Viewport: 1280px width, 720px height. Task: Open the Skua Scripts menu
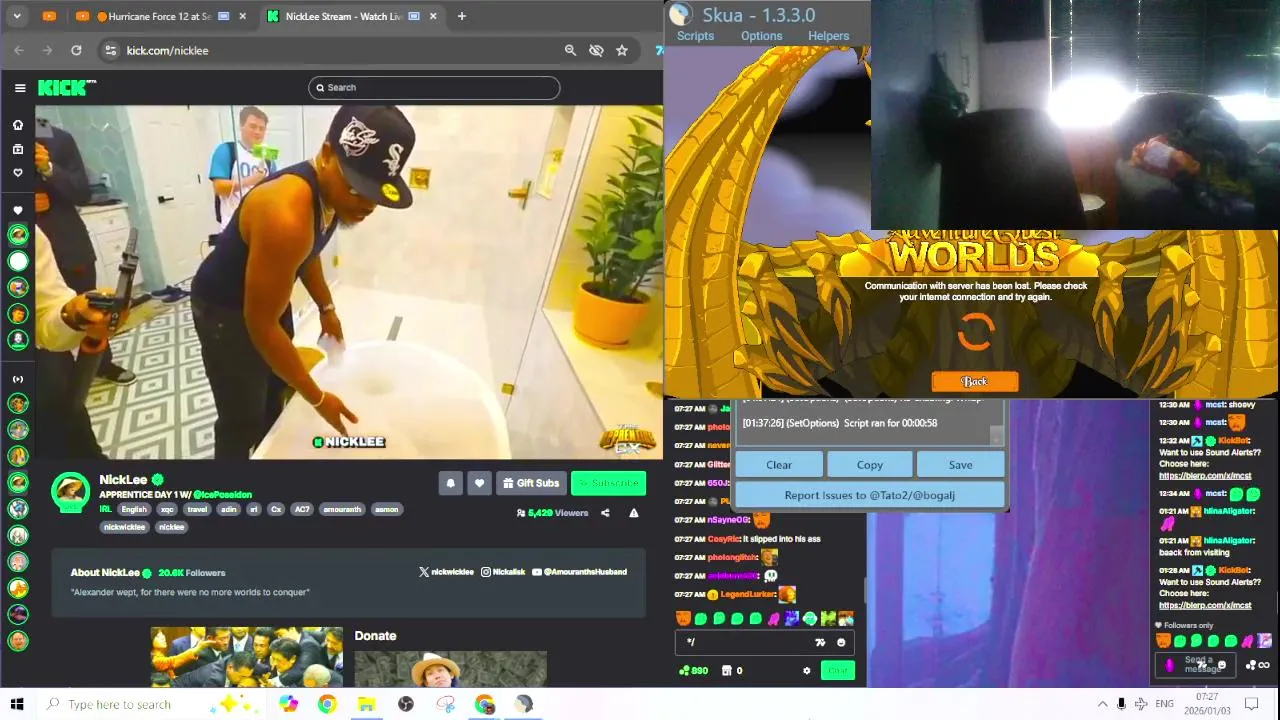(x=695, y=36)
